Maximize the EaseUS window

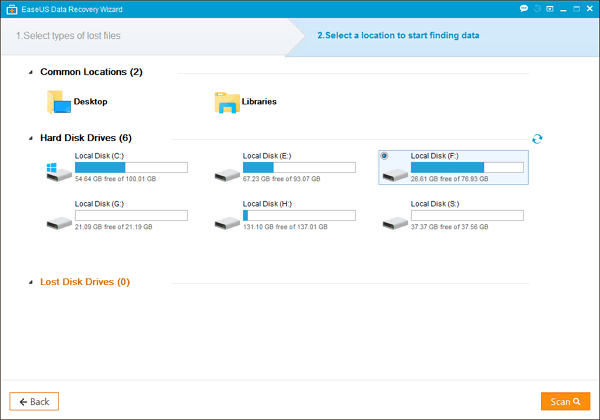576,9
